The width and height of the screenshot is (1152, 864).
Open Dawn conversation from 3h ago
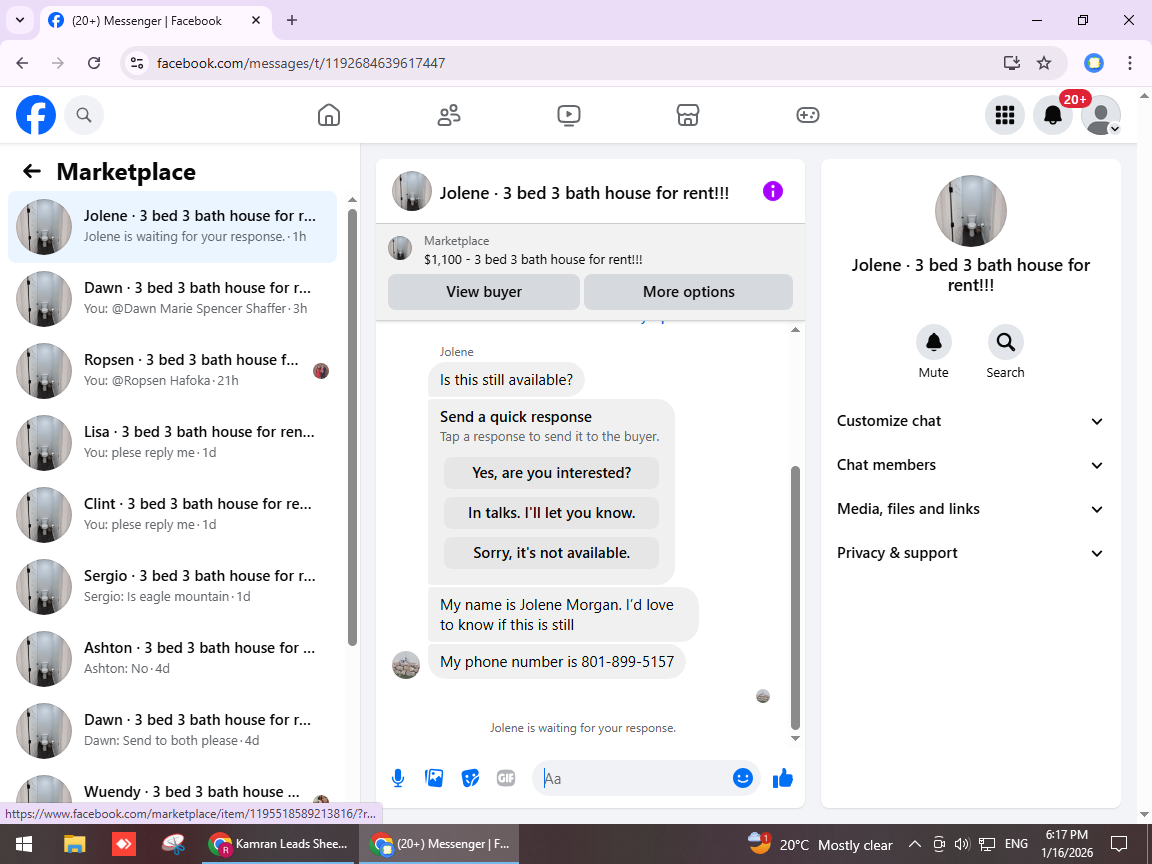[x=173, y=298]
